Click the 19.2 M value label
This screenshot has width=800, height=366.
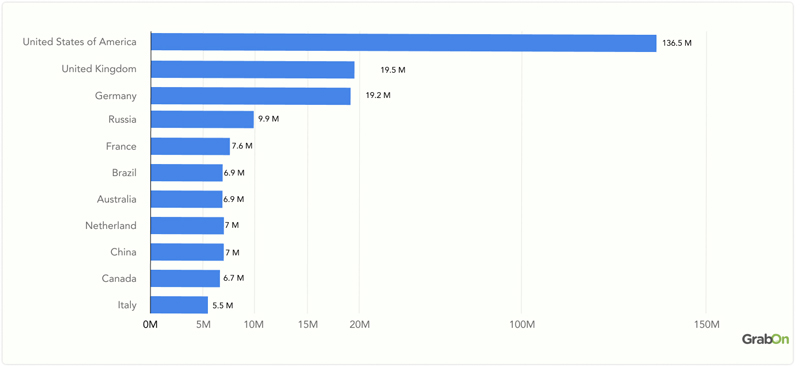click(x=378, y=95)
